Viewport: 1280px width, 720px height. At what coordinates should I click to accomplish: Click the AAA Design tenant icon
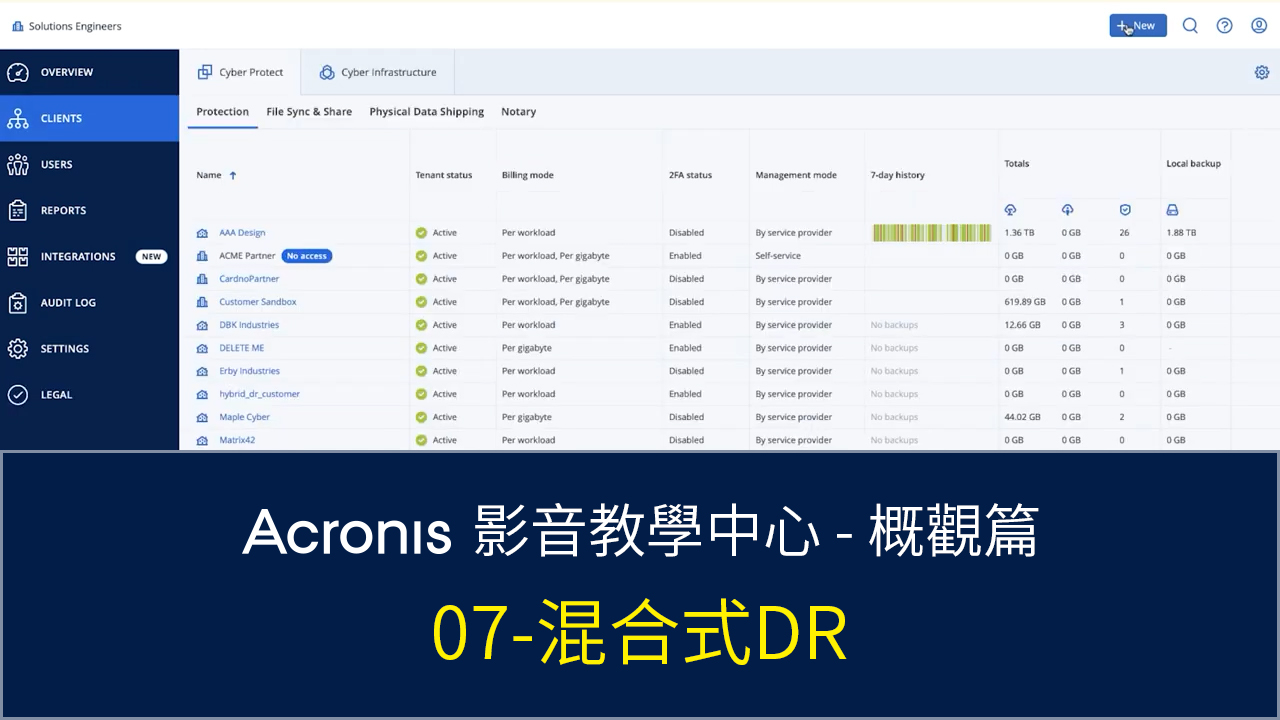click(x=203, y=233)
